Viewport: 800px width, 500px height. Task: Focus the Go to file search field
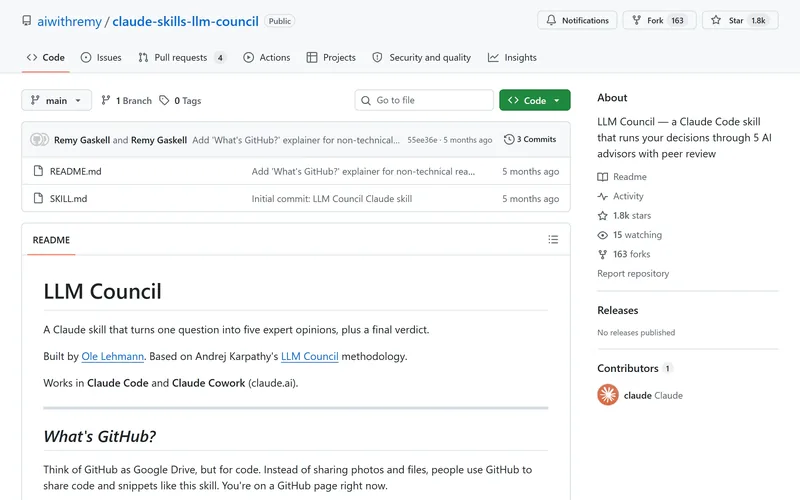point(424,101)
